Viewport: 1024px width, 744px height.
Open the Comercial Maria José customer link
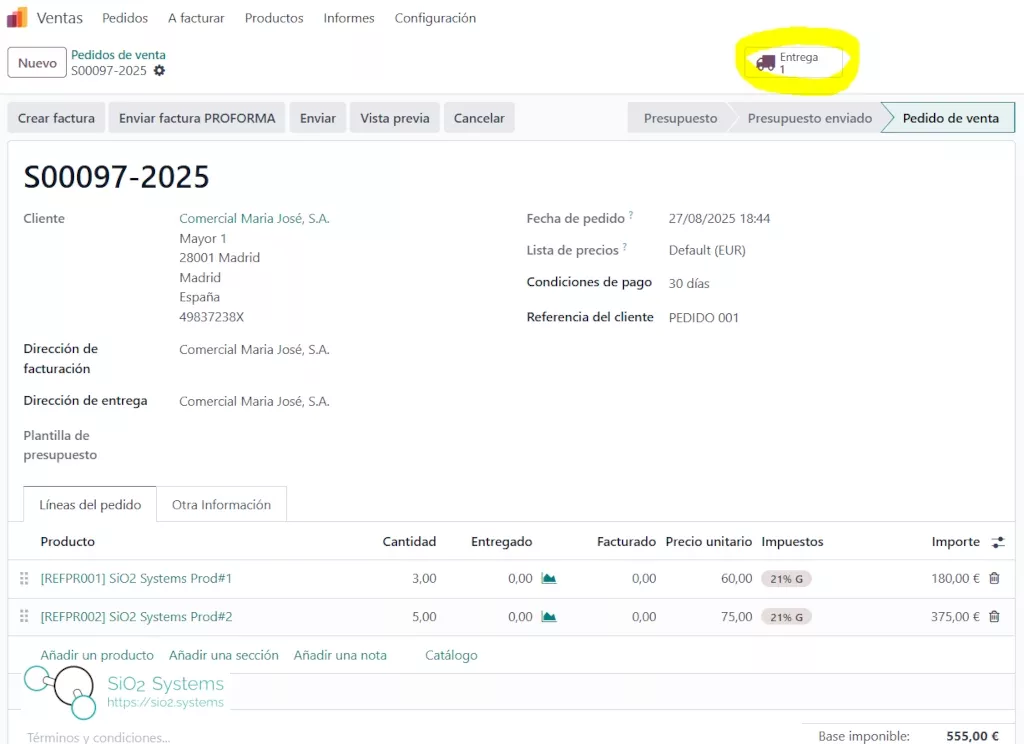point(254,218)
